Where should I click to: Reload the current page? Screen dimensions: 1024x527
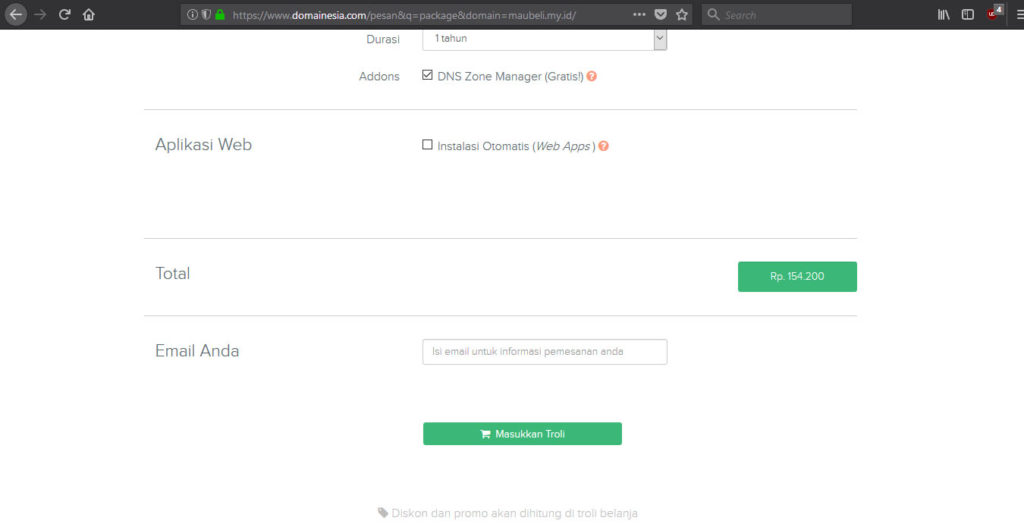(64, 14)
